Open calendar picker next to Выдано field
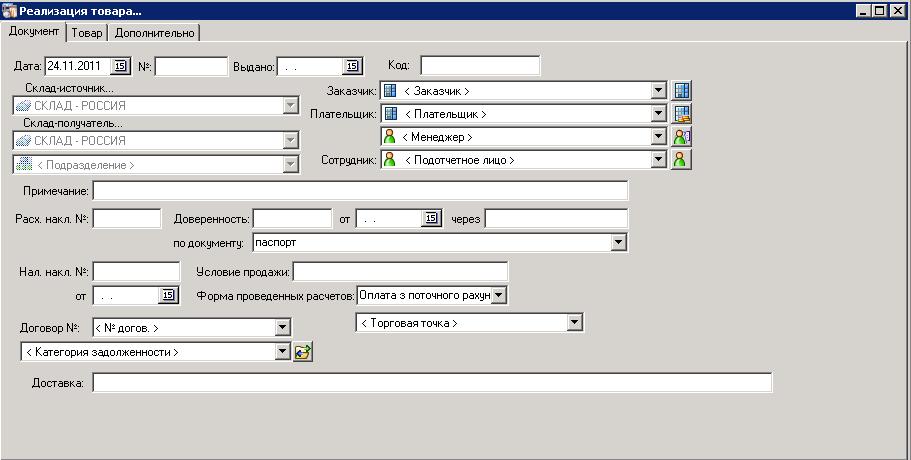 tap(352, 67)
